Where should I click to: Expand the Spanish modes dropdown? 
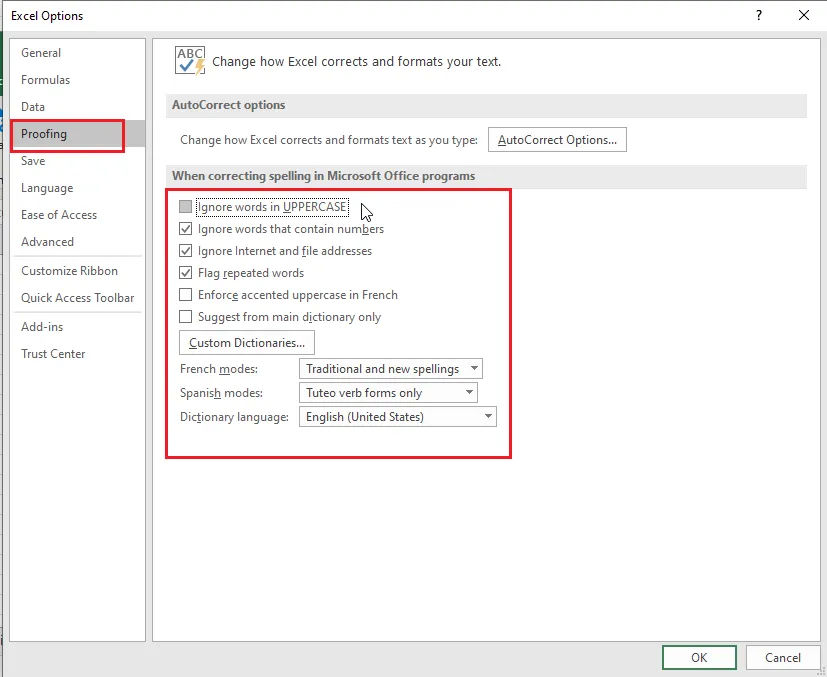pos(388,393)
